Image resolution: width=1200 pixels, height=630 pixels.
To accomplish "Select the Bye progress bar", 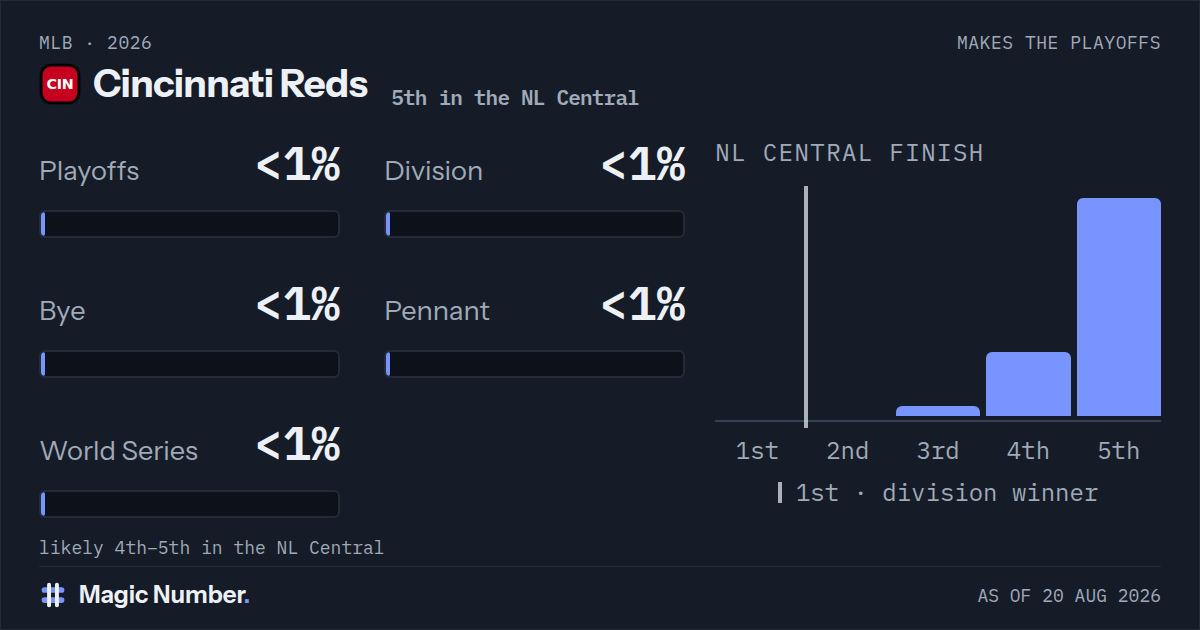I will click(190, 364).
